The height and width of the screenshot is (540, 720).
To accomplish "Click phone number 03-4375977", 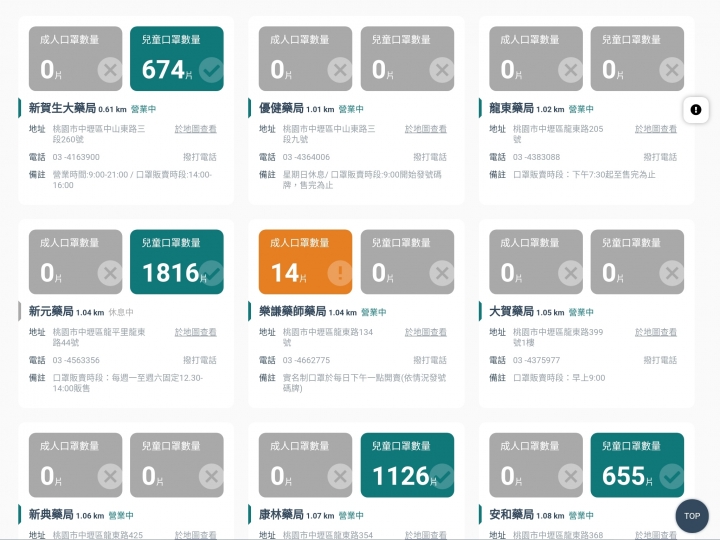I will 536,360.
